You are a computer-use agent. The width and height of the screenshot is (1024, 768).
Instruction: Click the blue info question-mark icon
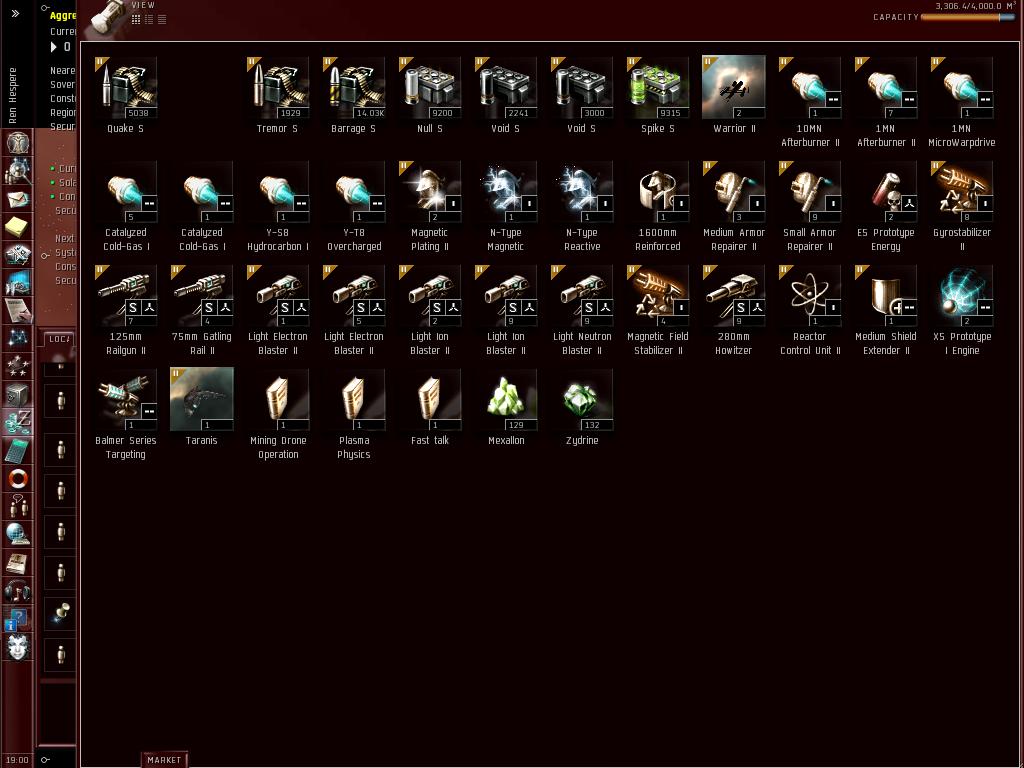16,620
